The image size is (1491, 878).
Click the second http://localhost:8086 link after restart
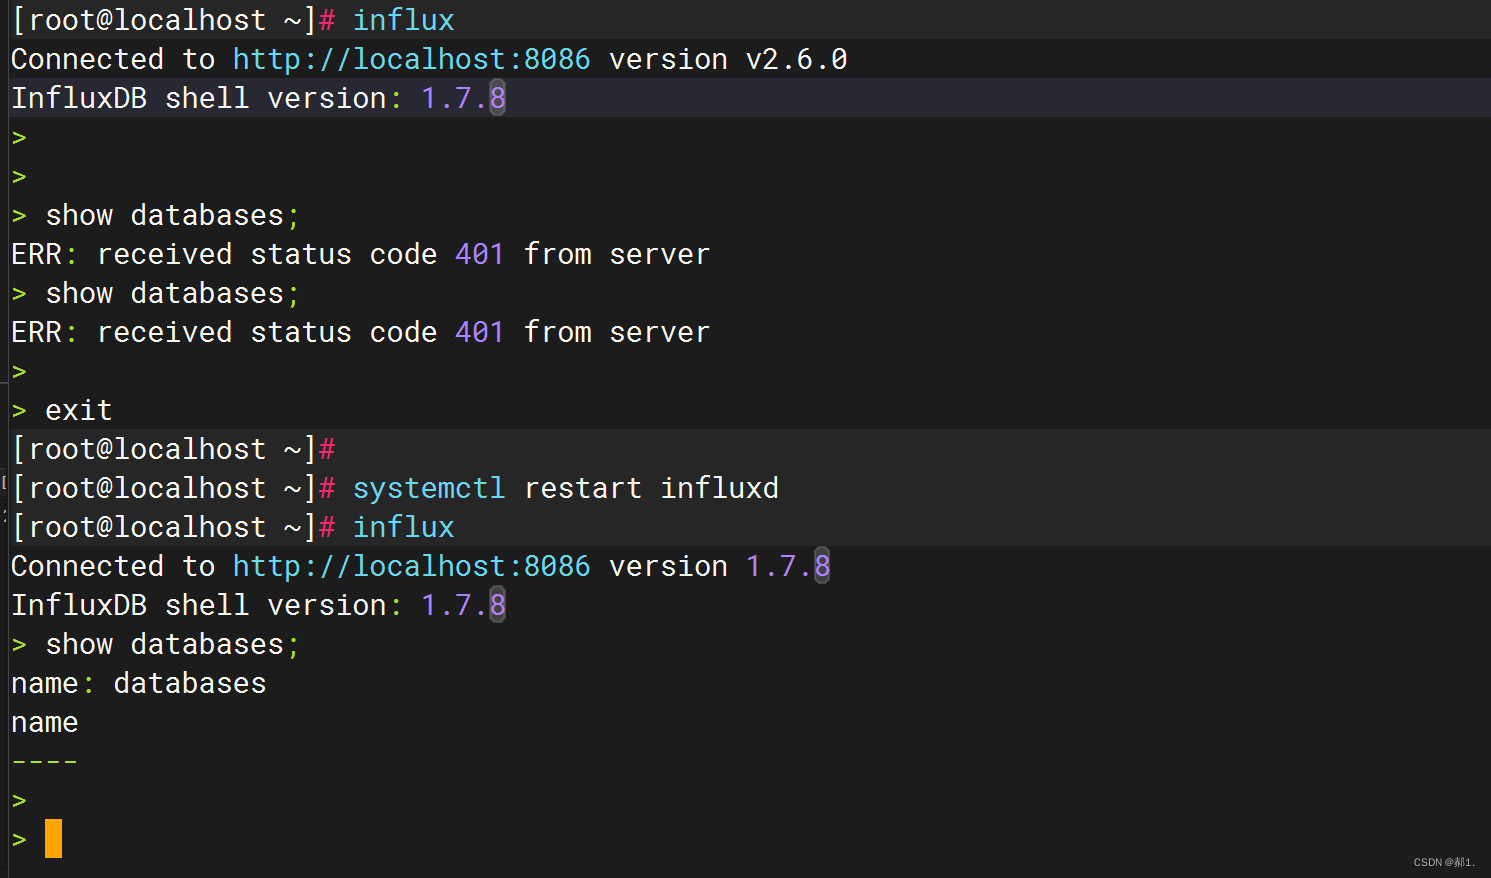point(411,566)
